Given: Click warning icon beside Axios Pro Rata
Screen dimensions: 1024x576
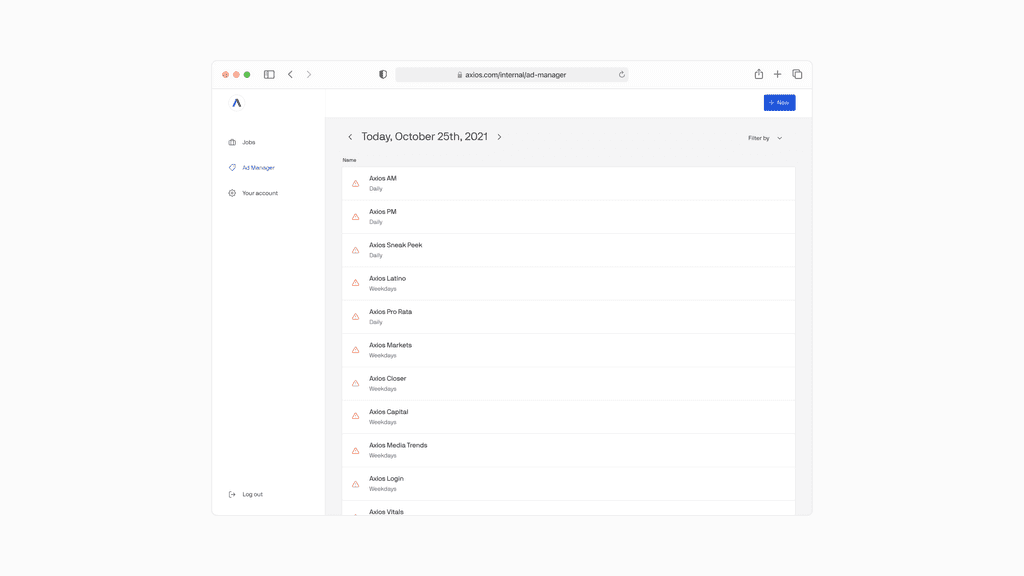Looking at the screenshot, I should (x=355, y=317).
